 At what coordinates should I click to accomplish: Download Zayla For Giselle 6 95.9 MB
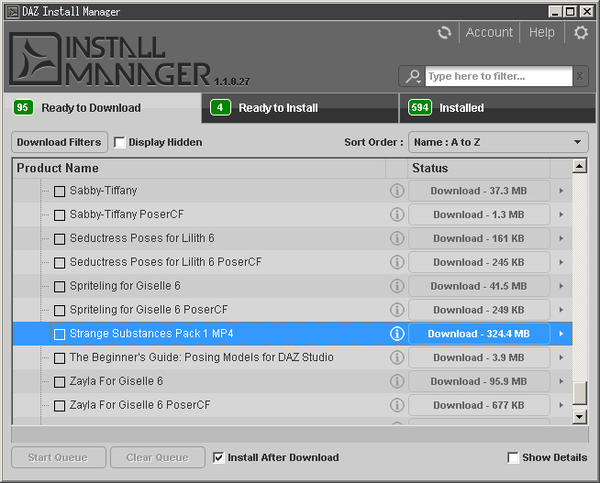click(x=479, y=381)
